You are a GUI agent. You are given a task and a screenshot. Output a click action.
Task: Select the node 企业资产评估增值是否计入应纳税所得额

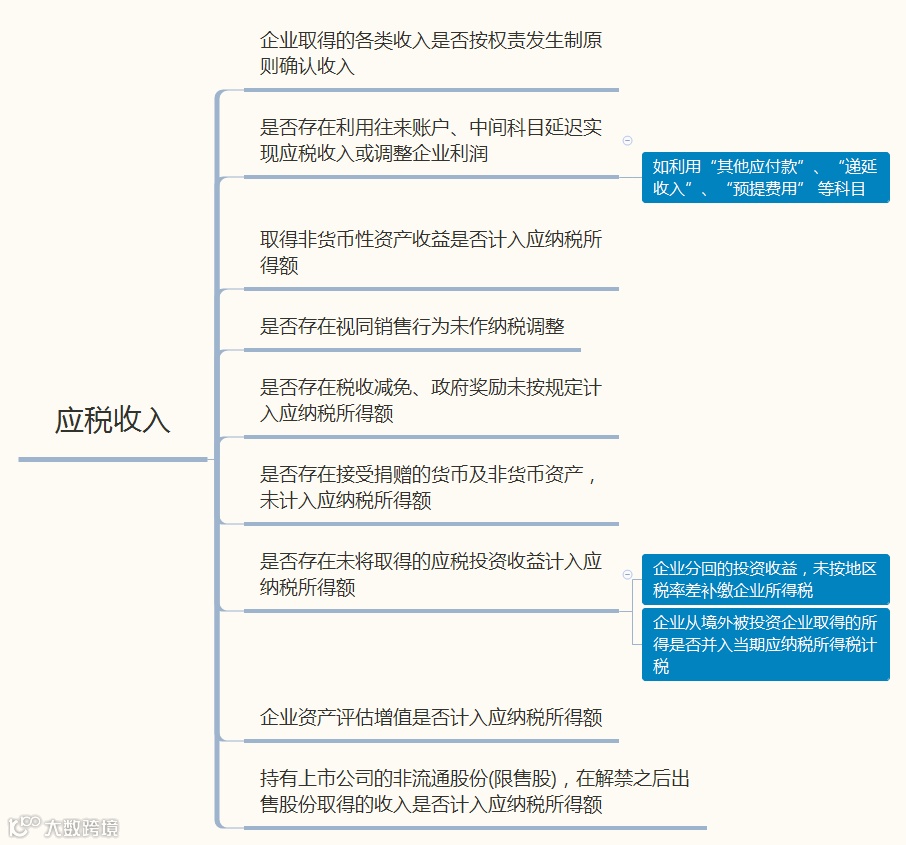431,717
